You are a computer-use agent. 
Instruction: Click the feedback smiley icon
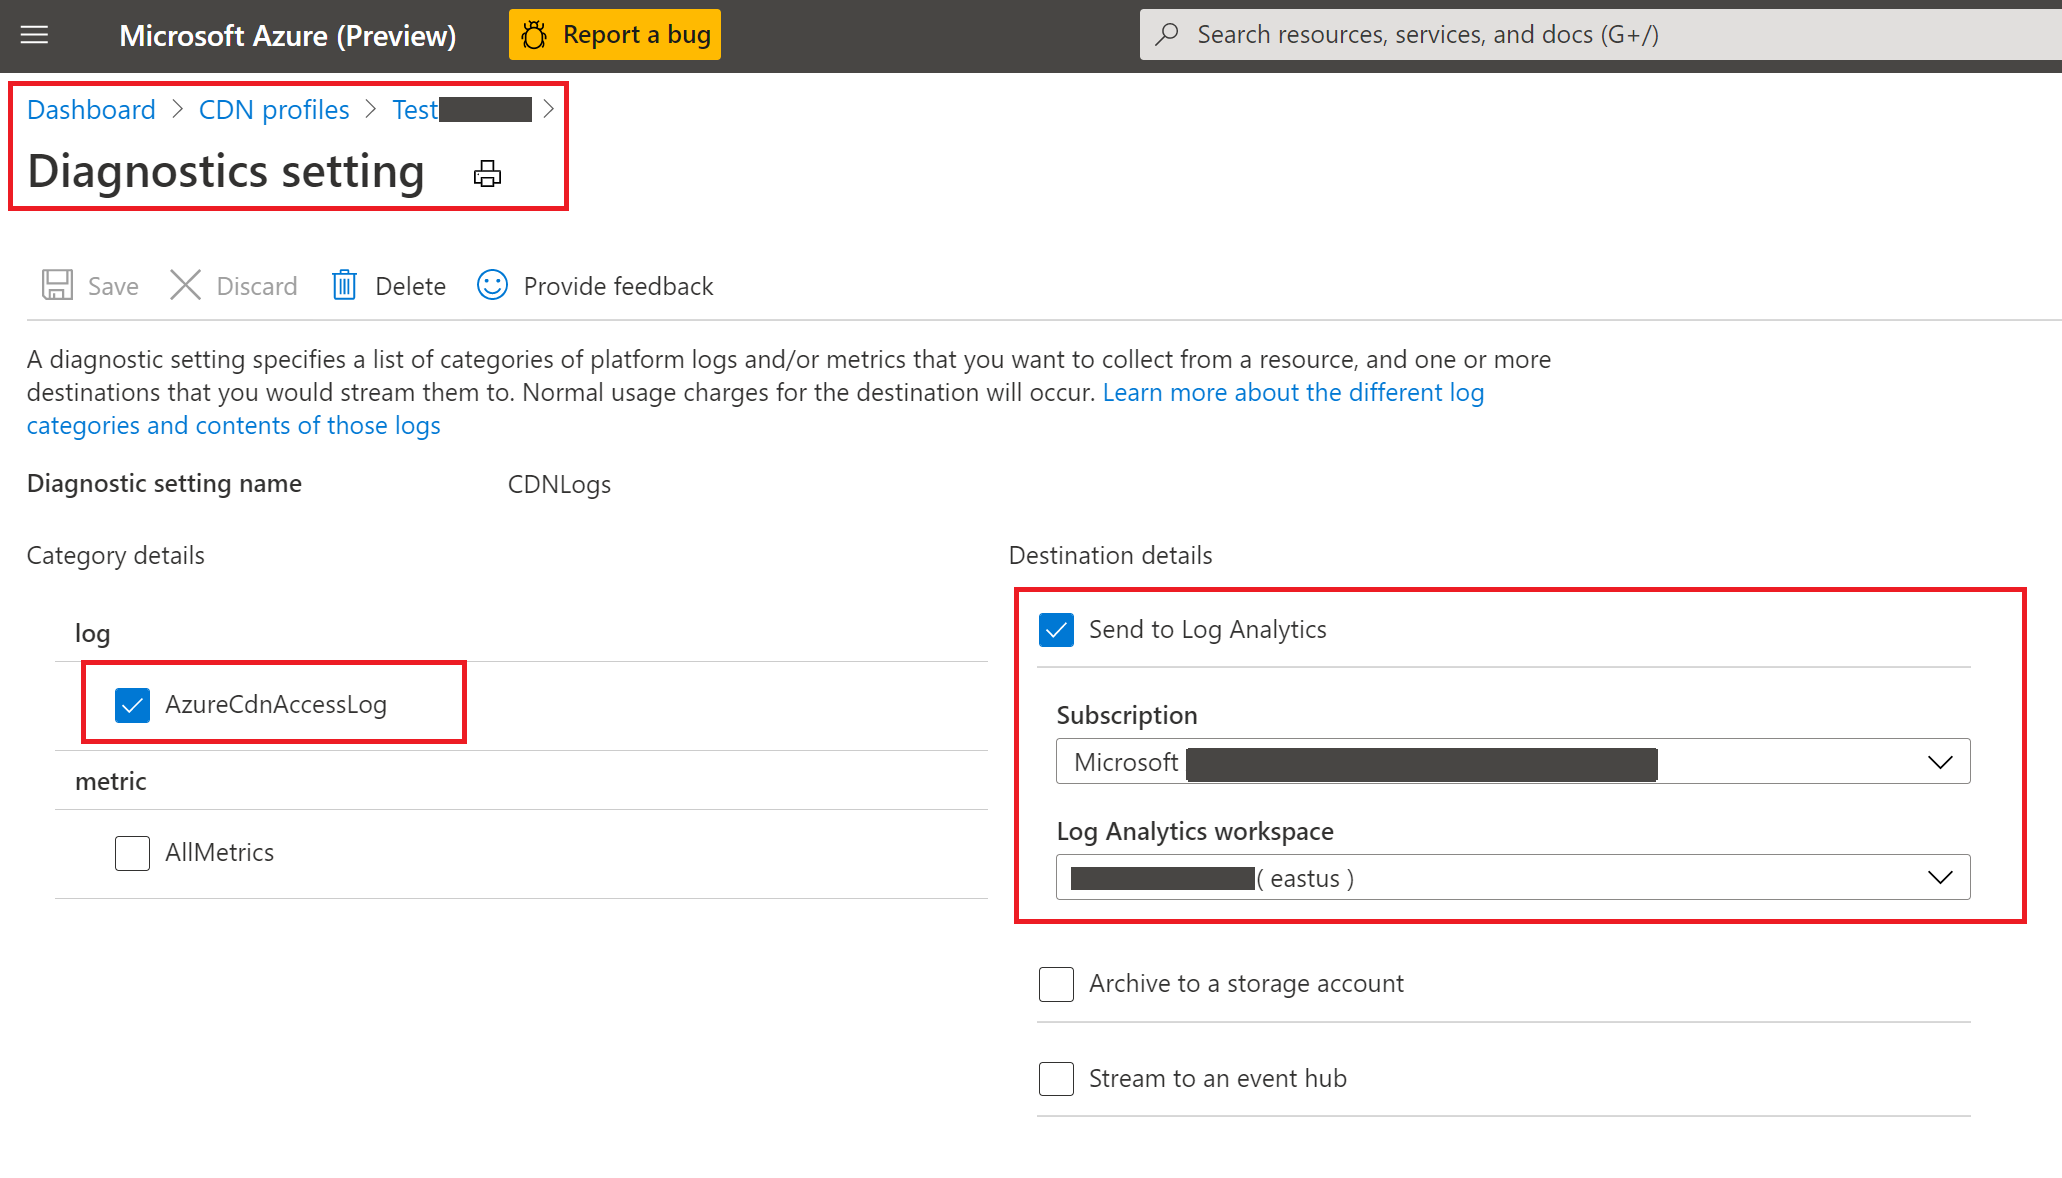tap(492, 285)
